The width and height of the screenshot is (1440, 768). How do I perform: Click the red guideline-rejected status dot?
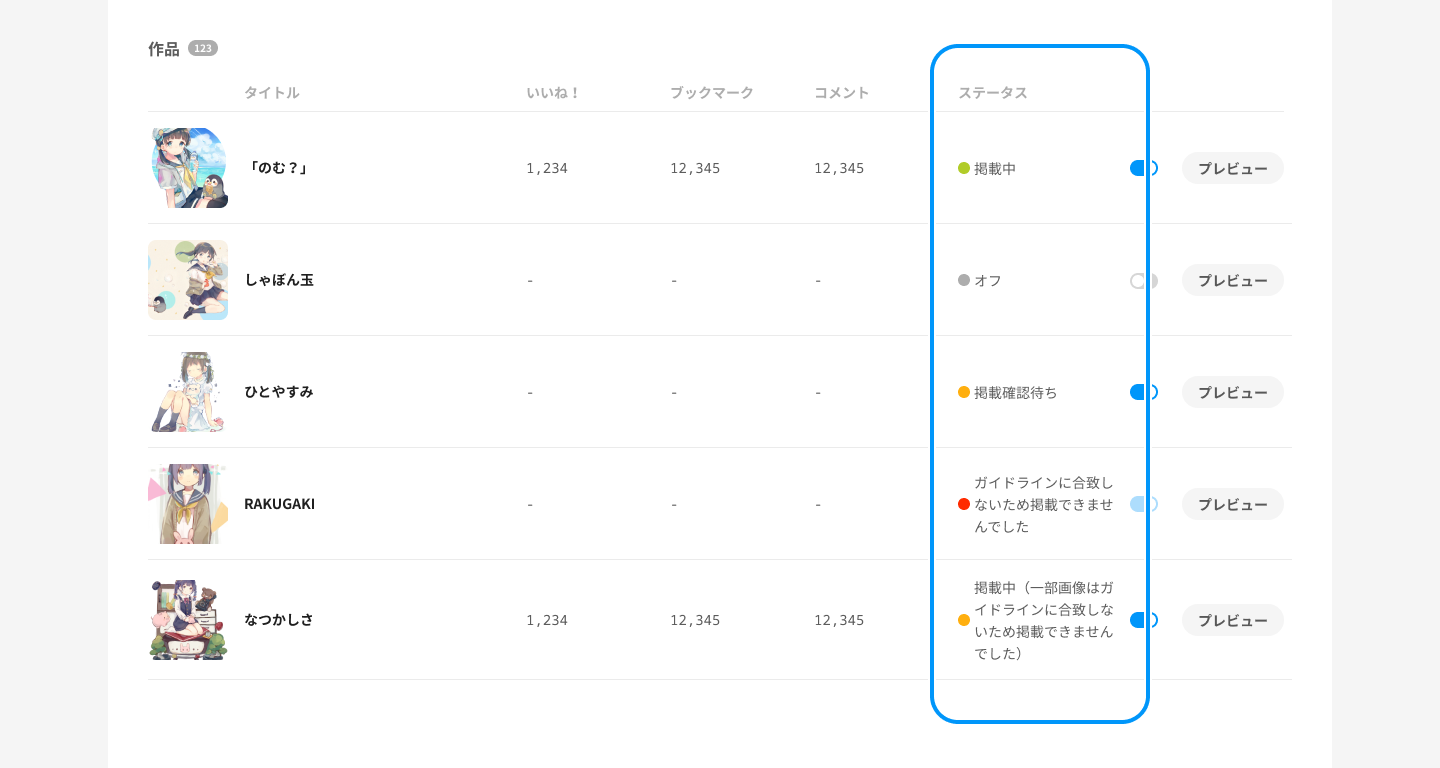click(964, 504)
